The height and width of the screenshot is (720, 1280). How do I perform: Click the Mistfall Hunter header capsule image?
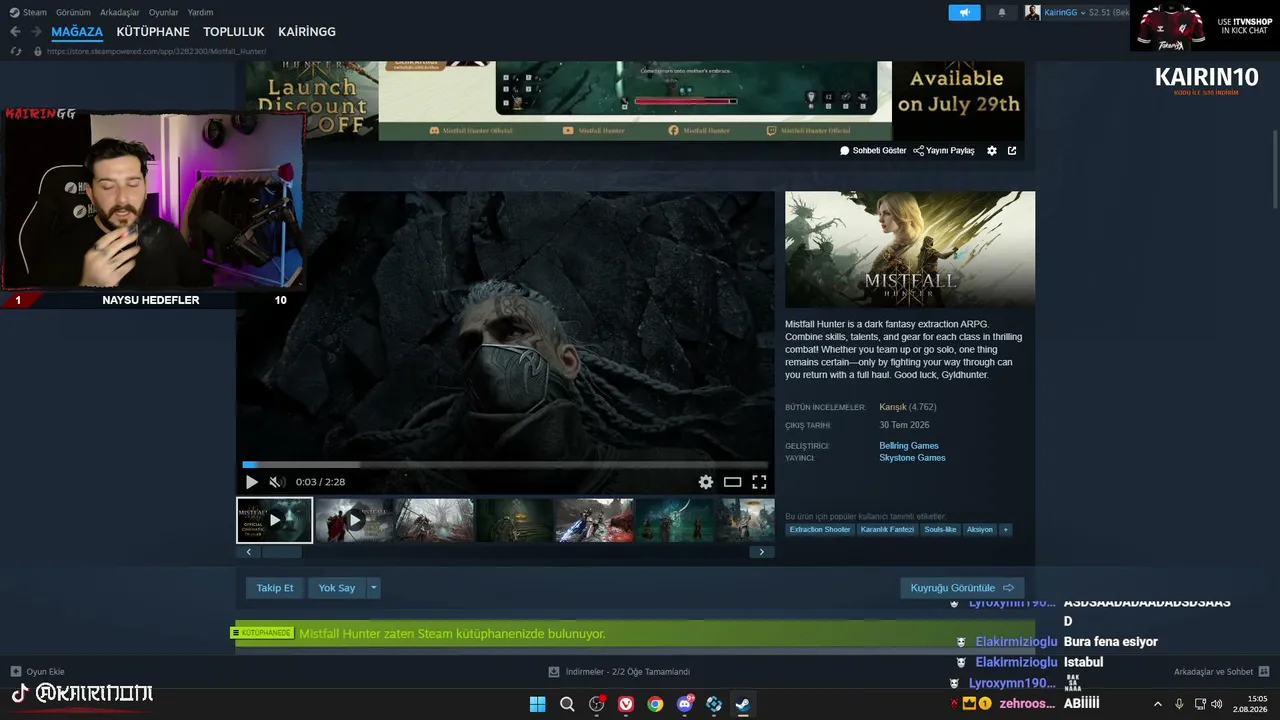[910, 249]
